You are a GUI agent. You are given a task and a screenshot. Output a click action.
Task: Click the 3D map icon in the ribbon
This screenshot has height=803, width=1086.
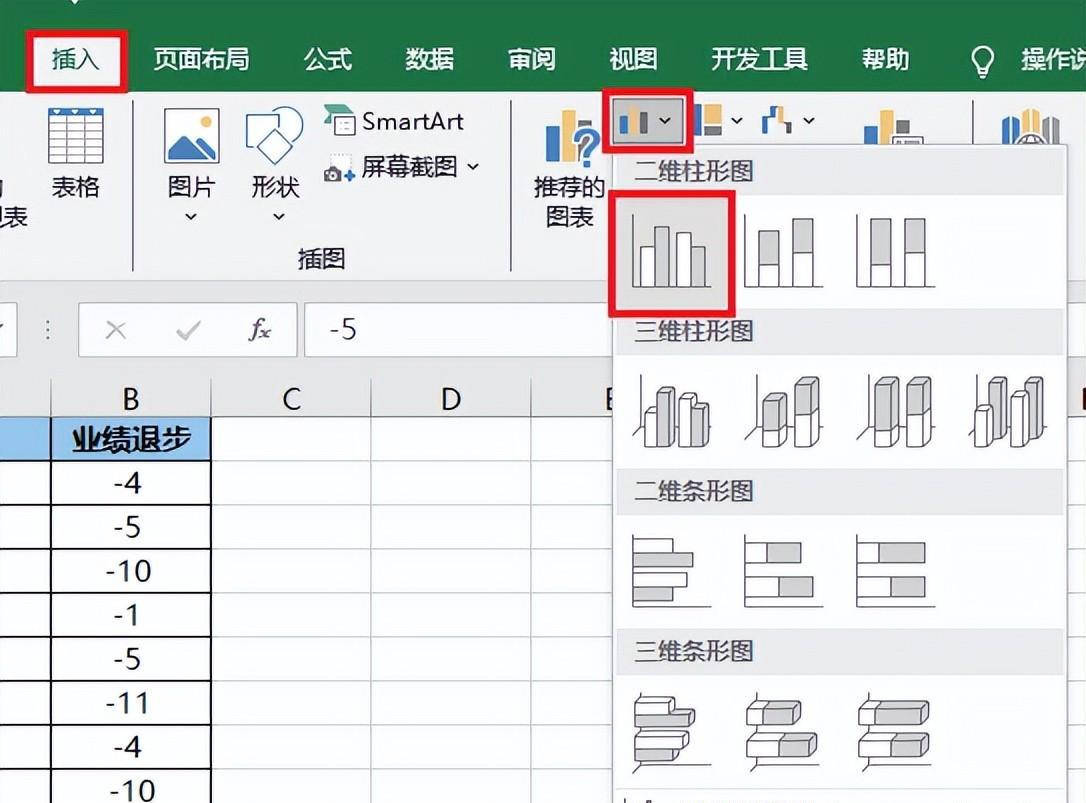tap(1031, 127)
